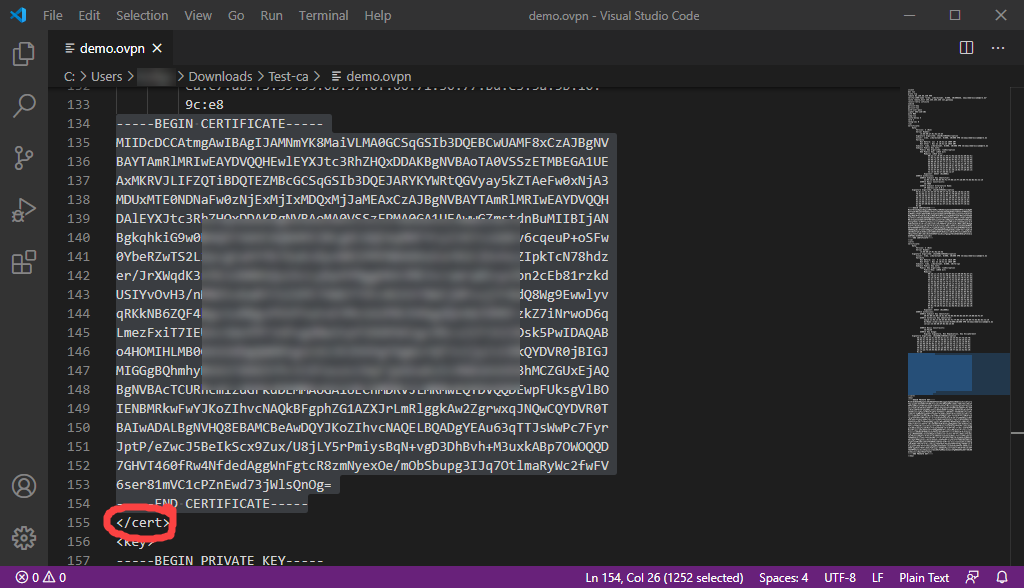Split the editor using the toolbar icon

click(x=966, y=46)
